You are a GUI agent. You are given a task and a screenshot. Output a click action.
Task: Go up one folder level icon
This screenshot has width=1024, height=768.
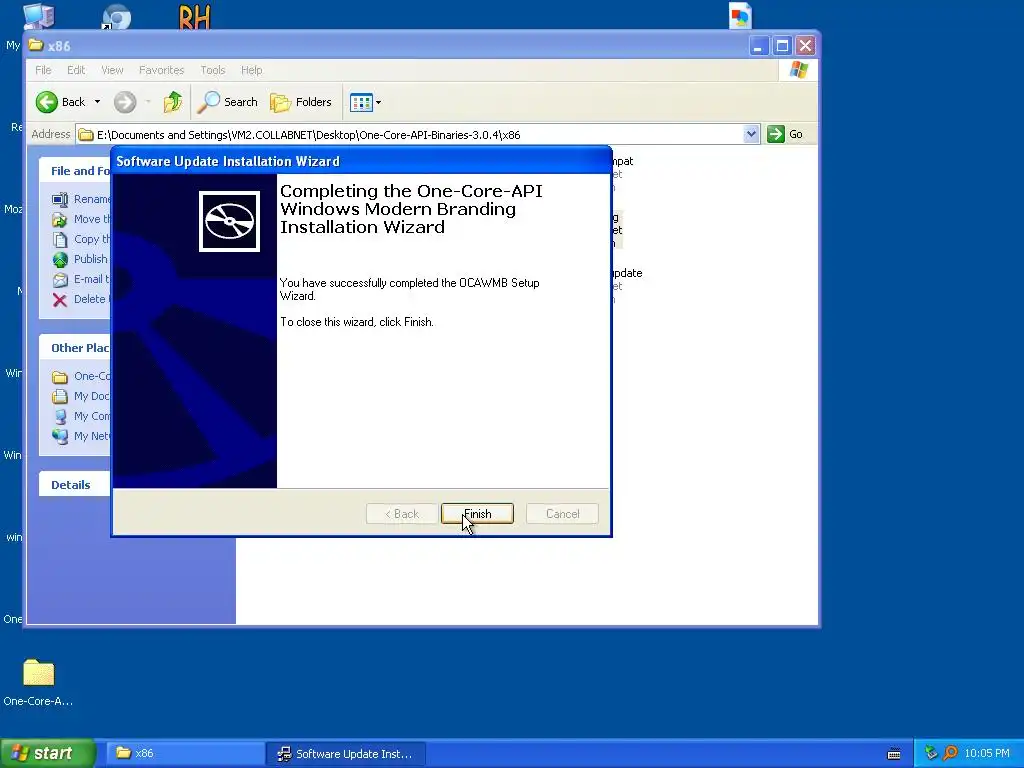172,102
